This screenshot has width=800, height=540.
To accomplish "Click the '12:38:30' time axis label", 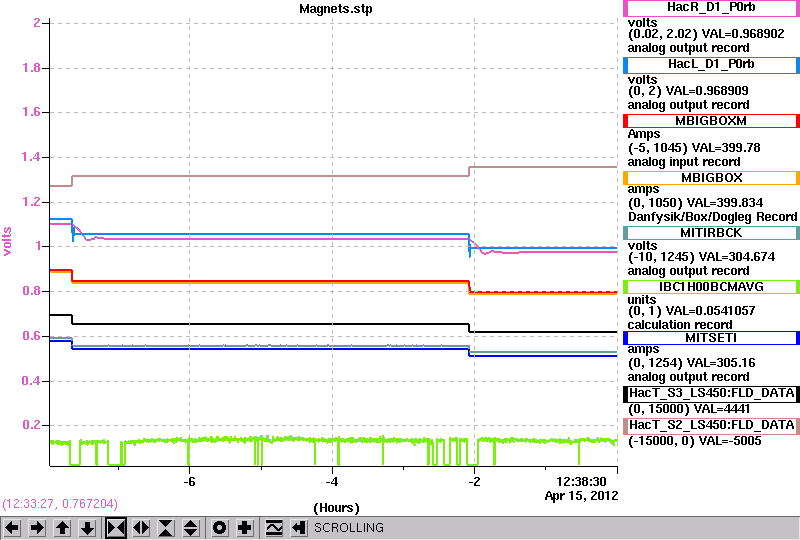I will click(581, 482).
